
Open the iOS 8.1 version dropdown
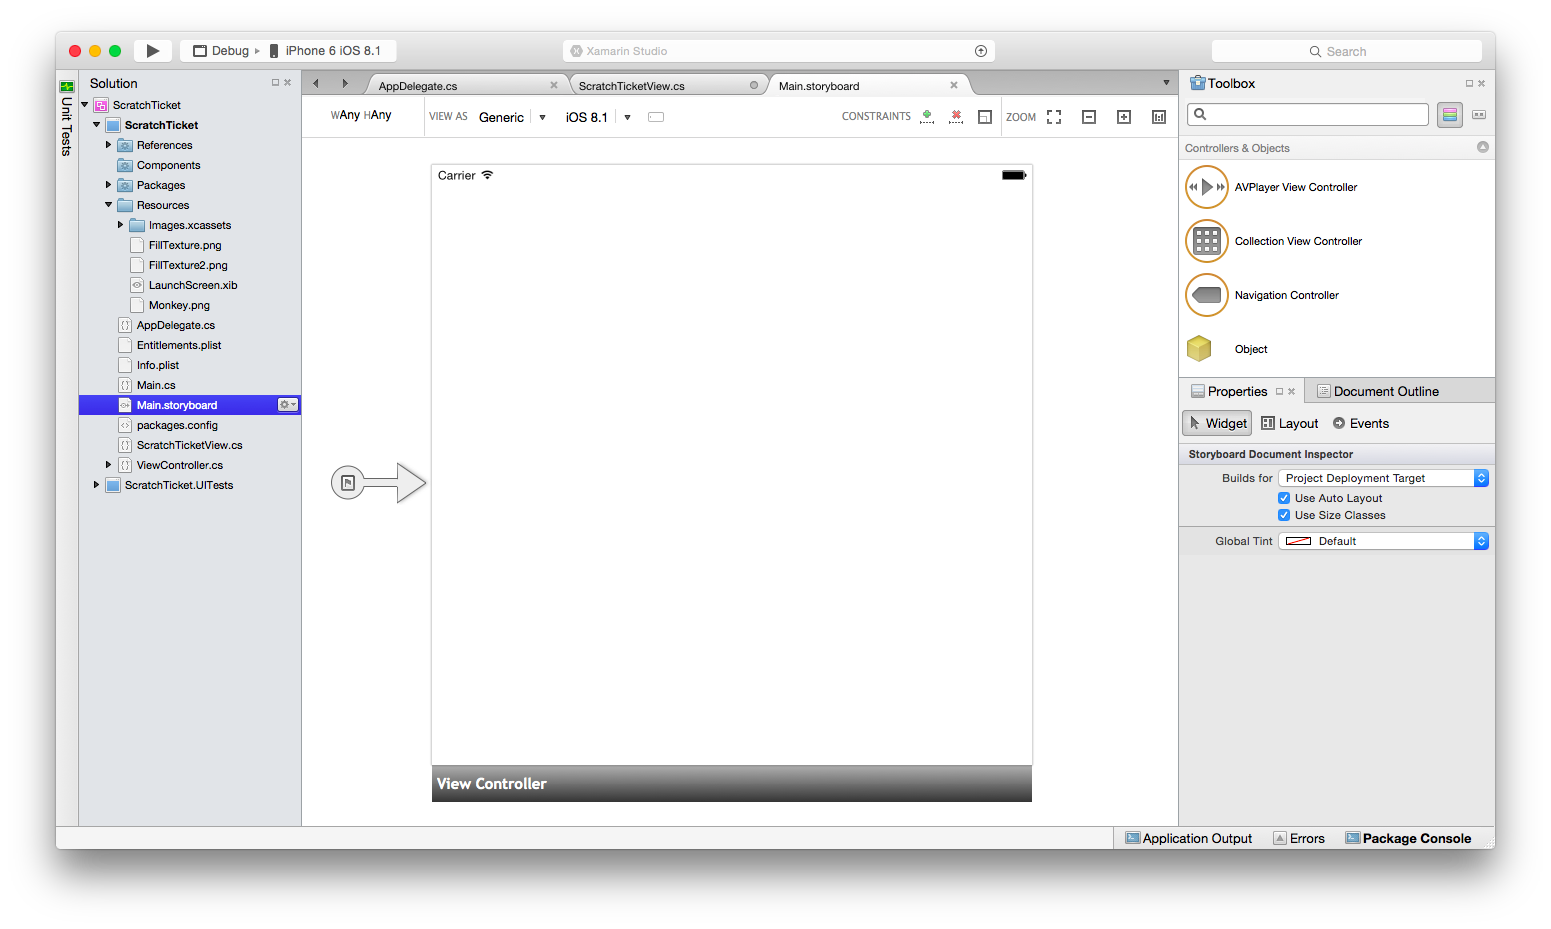626,117
